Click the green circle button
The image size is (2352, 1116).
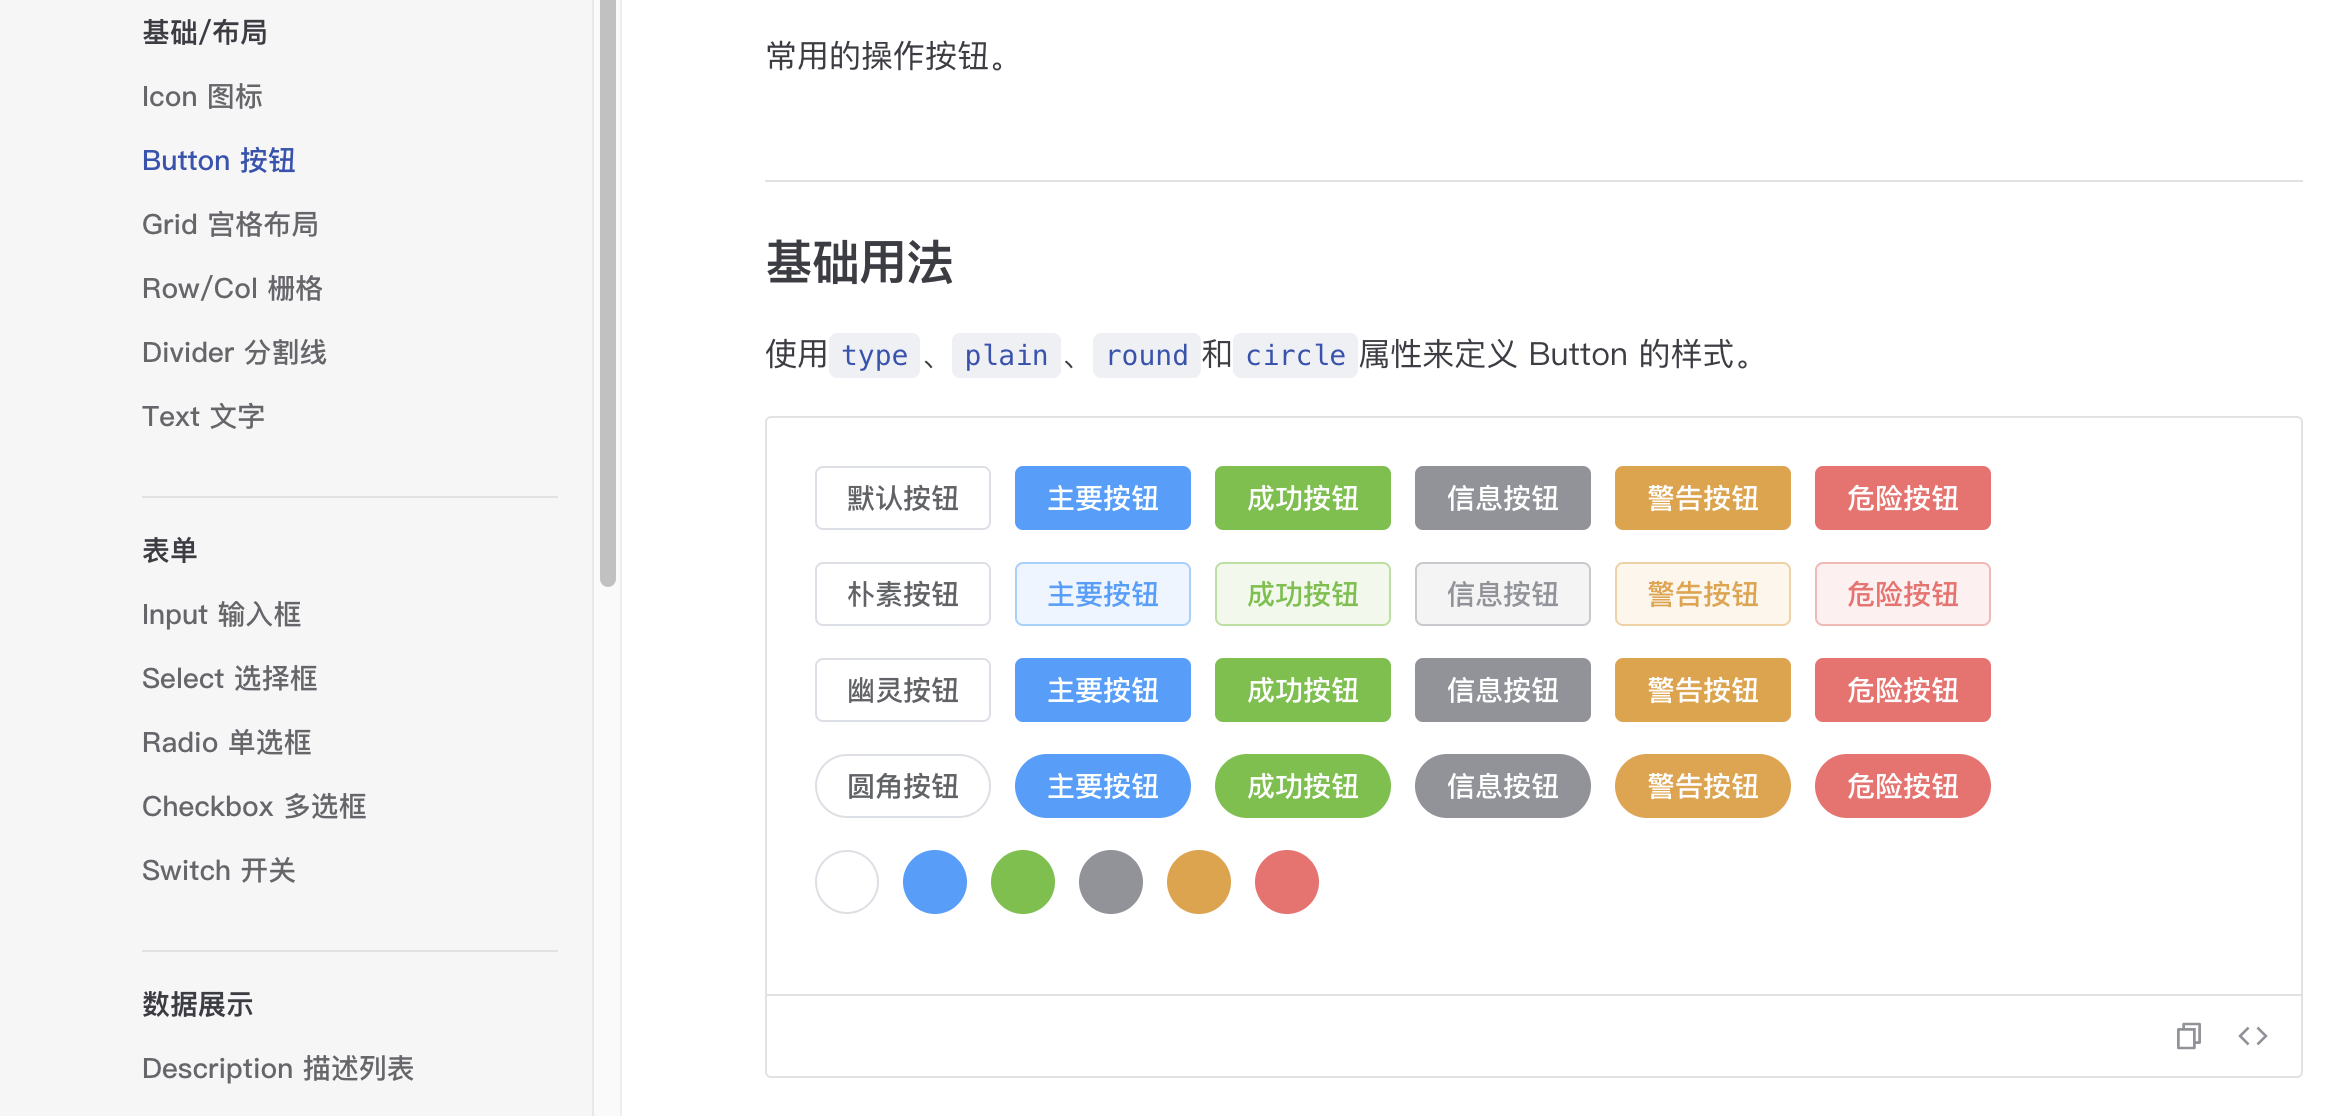(1022, 882)
